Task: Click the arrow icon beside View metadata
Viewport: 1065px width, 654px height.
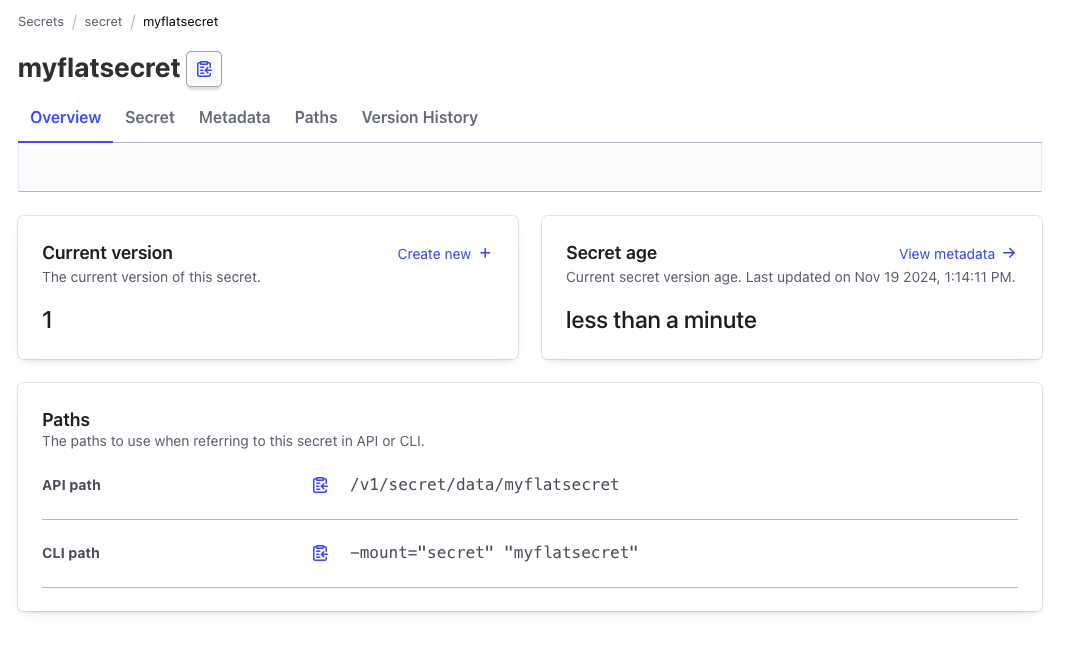Action: click(1009, 253)
